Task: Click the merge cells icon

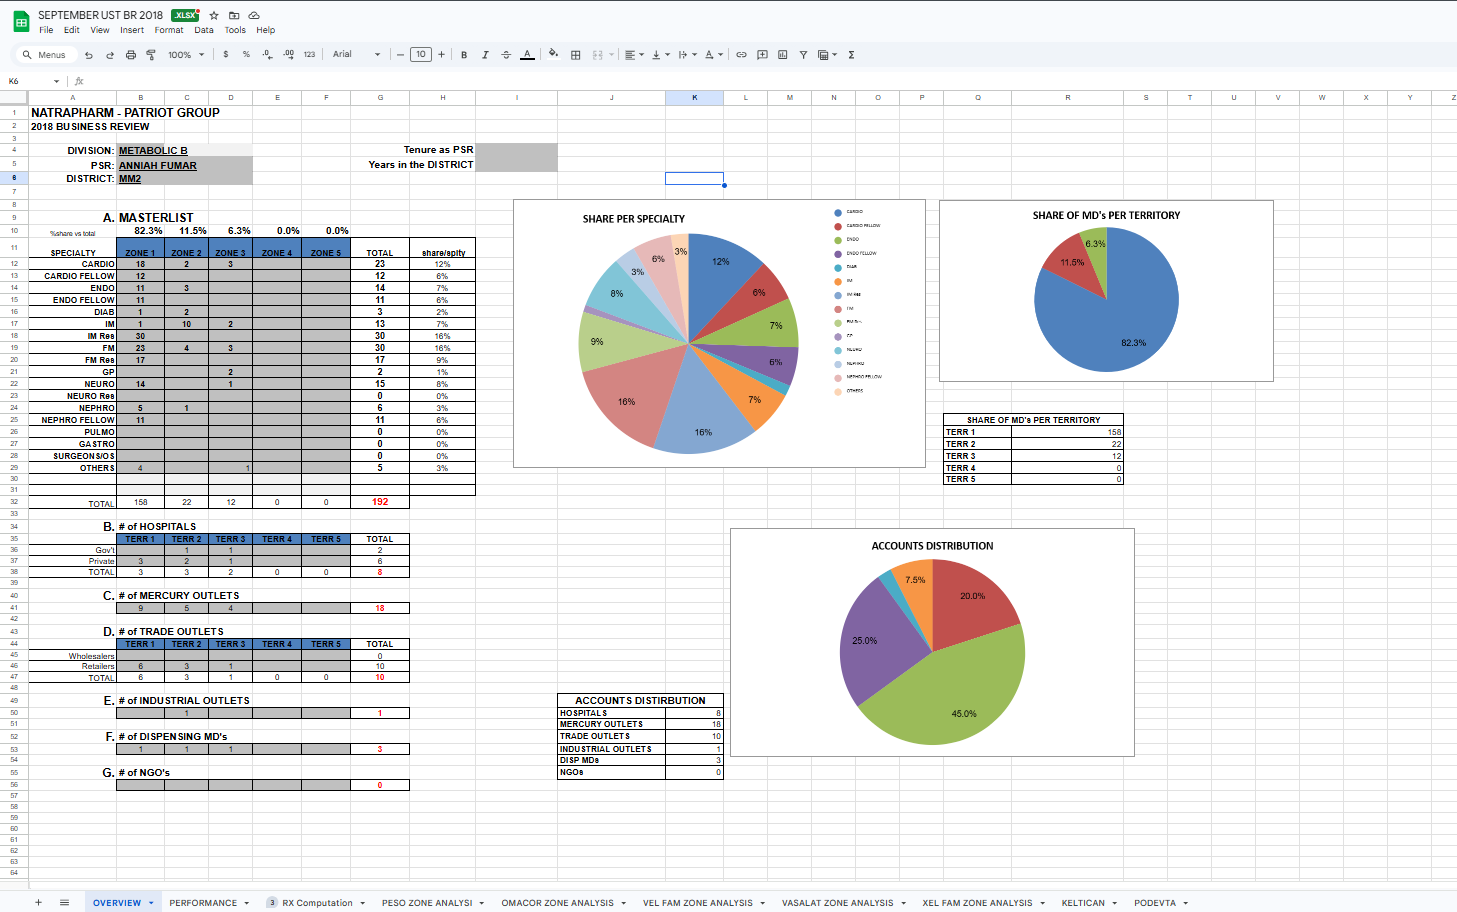Action: [598, 55]
